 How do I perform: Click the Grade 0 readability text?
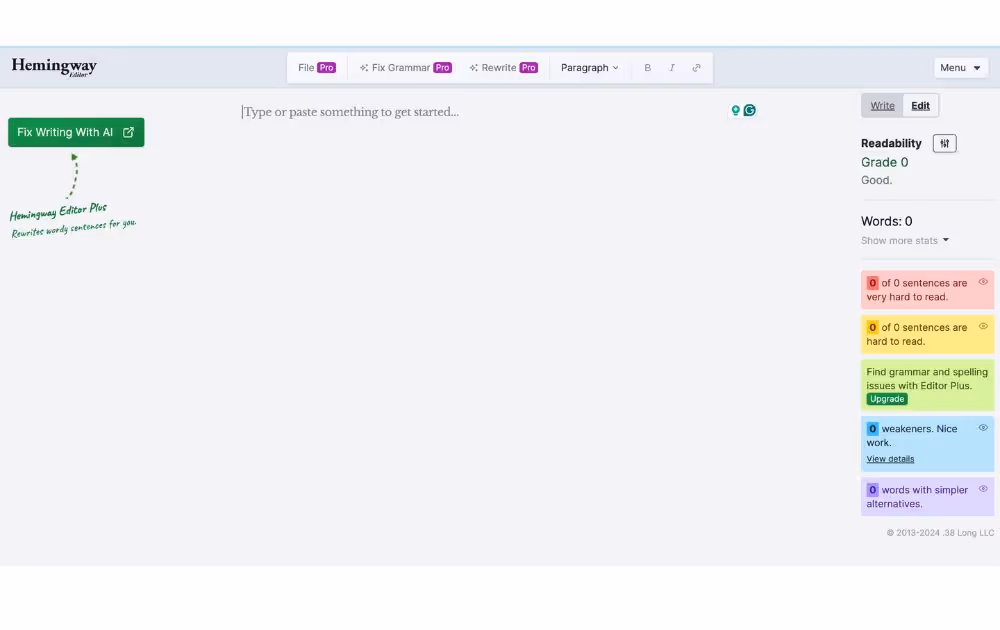click(885, 163)
